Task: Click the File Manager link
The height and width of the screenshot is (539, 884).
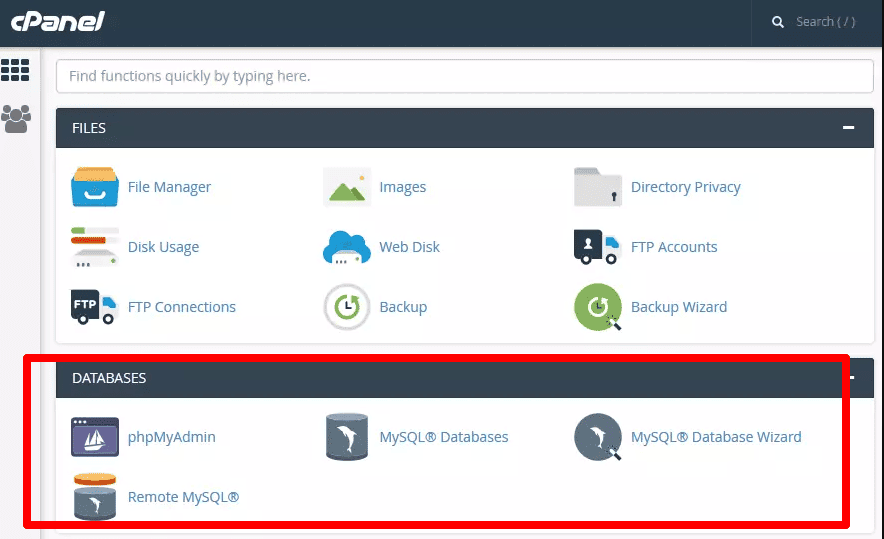Action: tap(169, 187)
